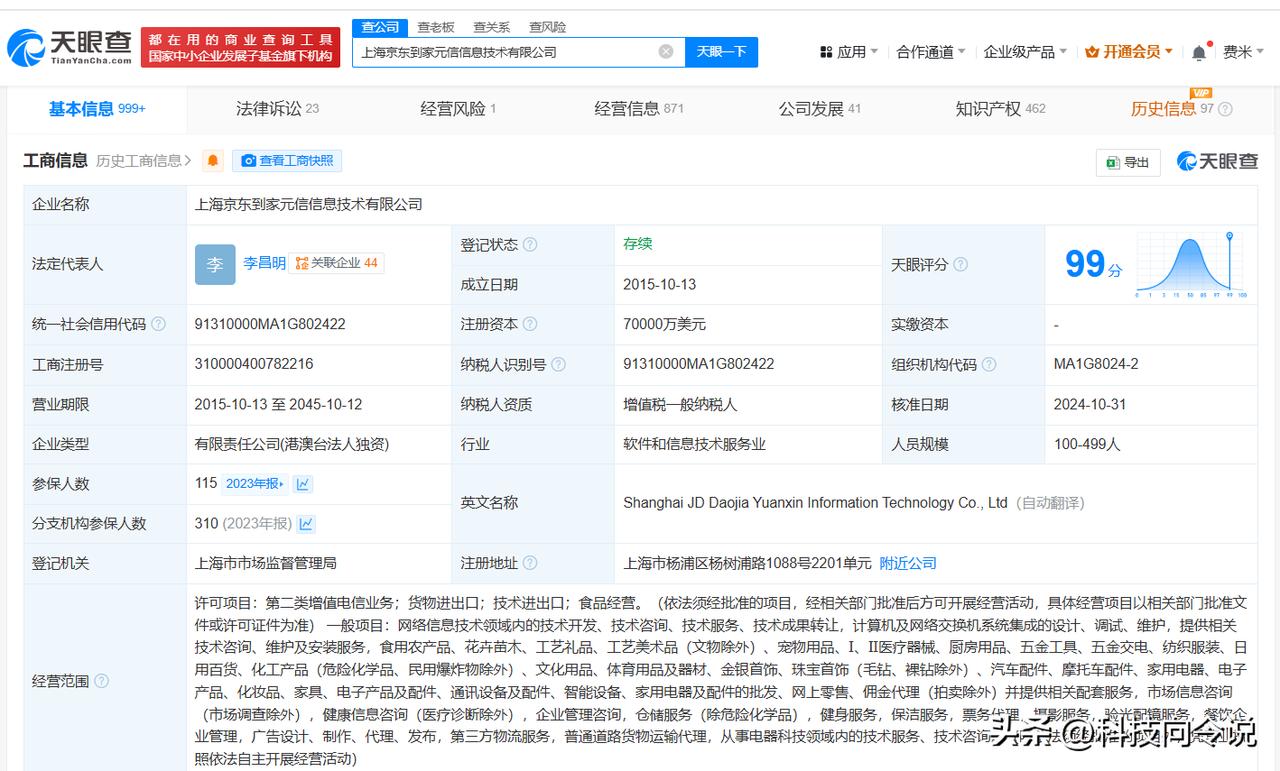Select the 历史信息 VIP tab
Viewport: 1280px width, 771px height.
tap(1172, 109)
